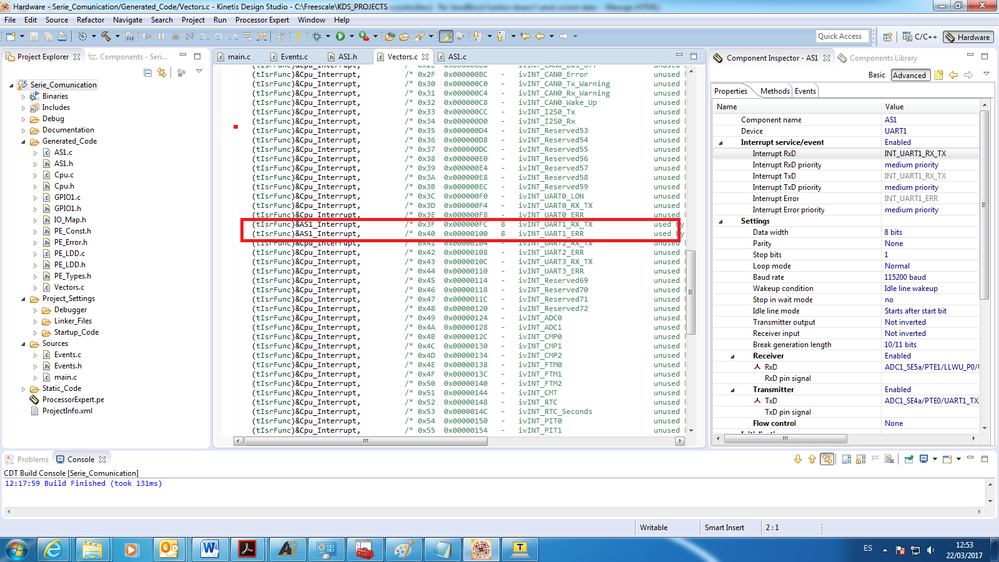Image resolution: width=999 pixels, height=562 pixels.
Task: Open the Processor Expert menu
Action: [262, 20]
